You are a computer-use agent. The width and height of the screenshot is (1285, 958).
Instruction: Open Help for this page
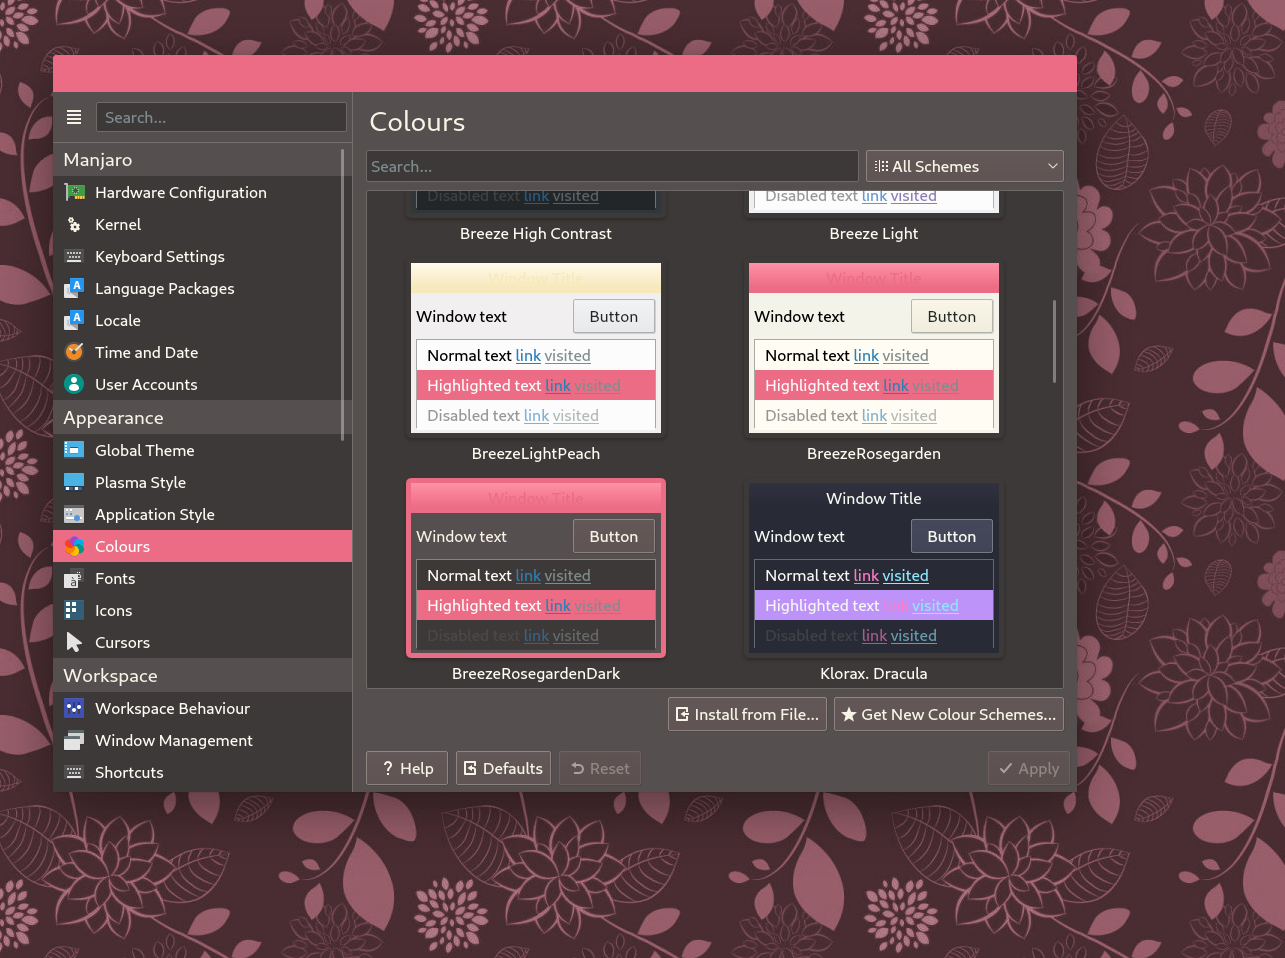[407, 768]
